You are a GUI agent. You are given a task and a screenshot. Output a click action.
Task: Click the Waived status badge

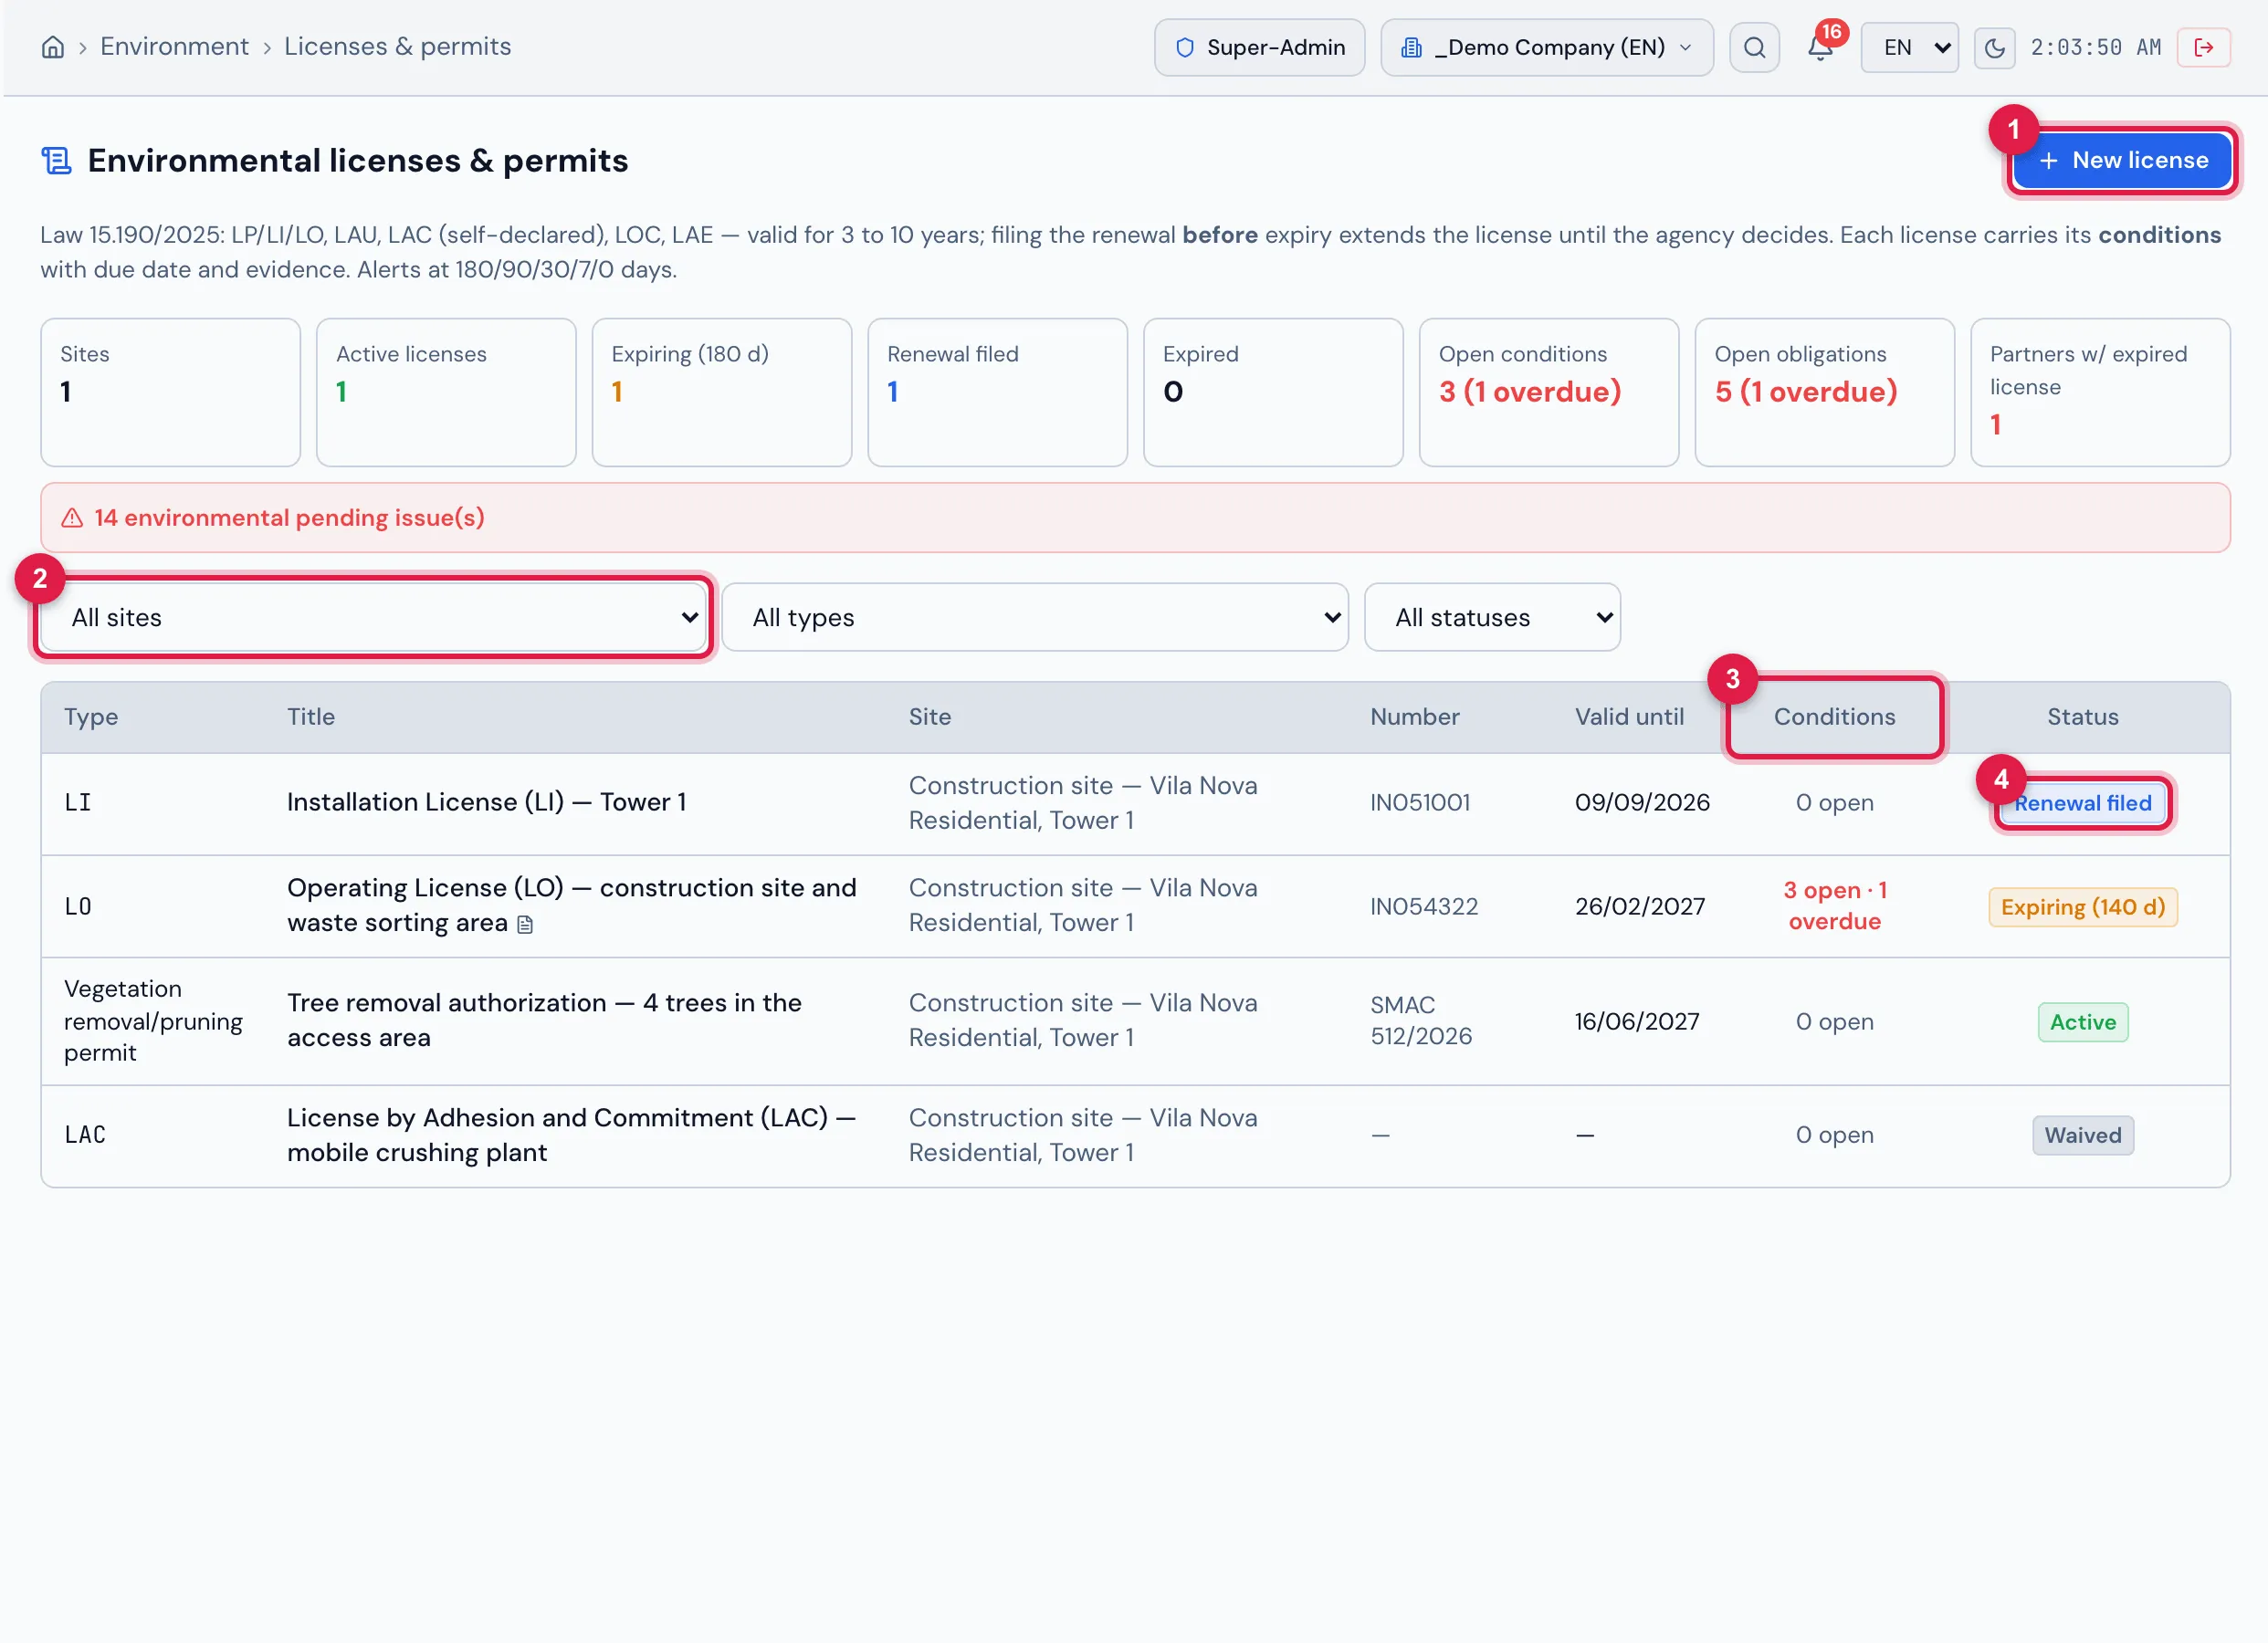pos(2082,1136)
